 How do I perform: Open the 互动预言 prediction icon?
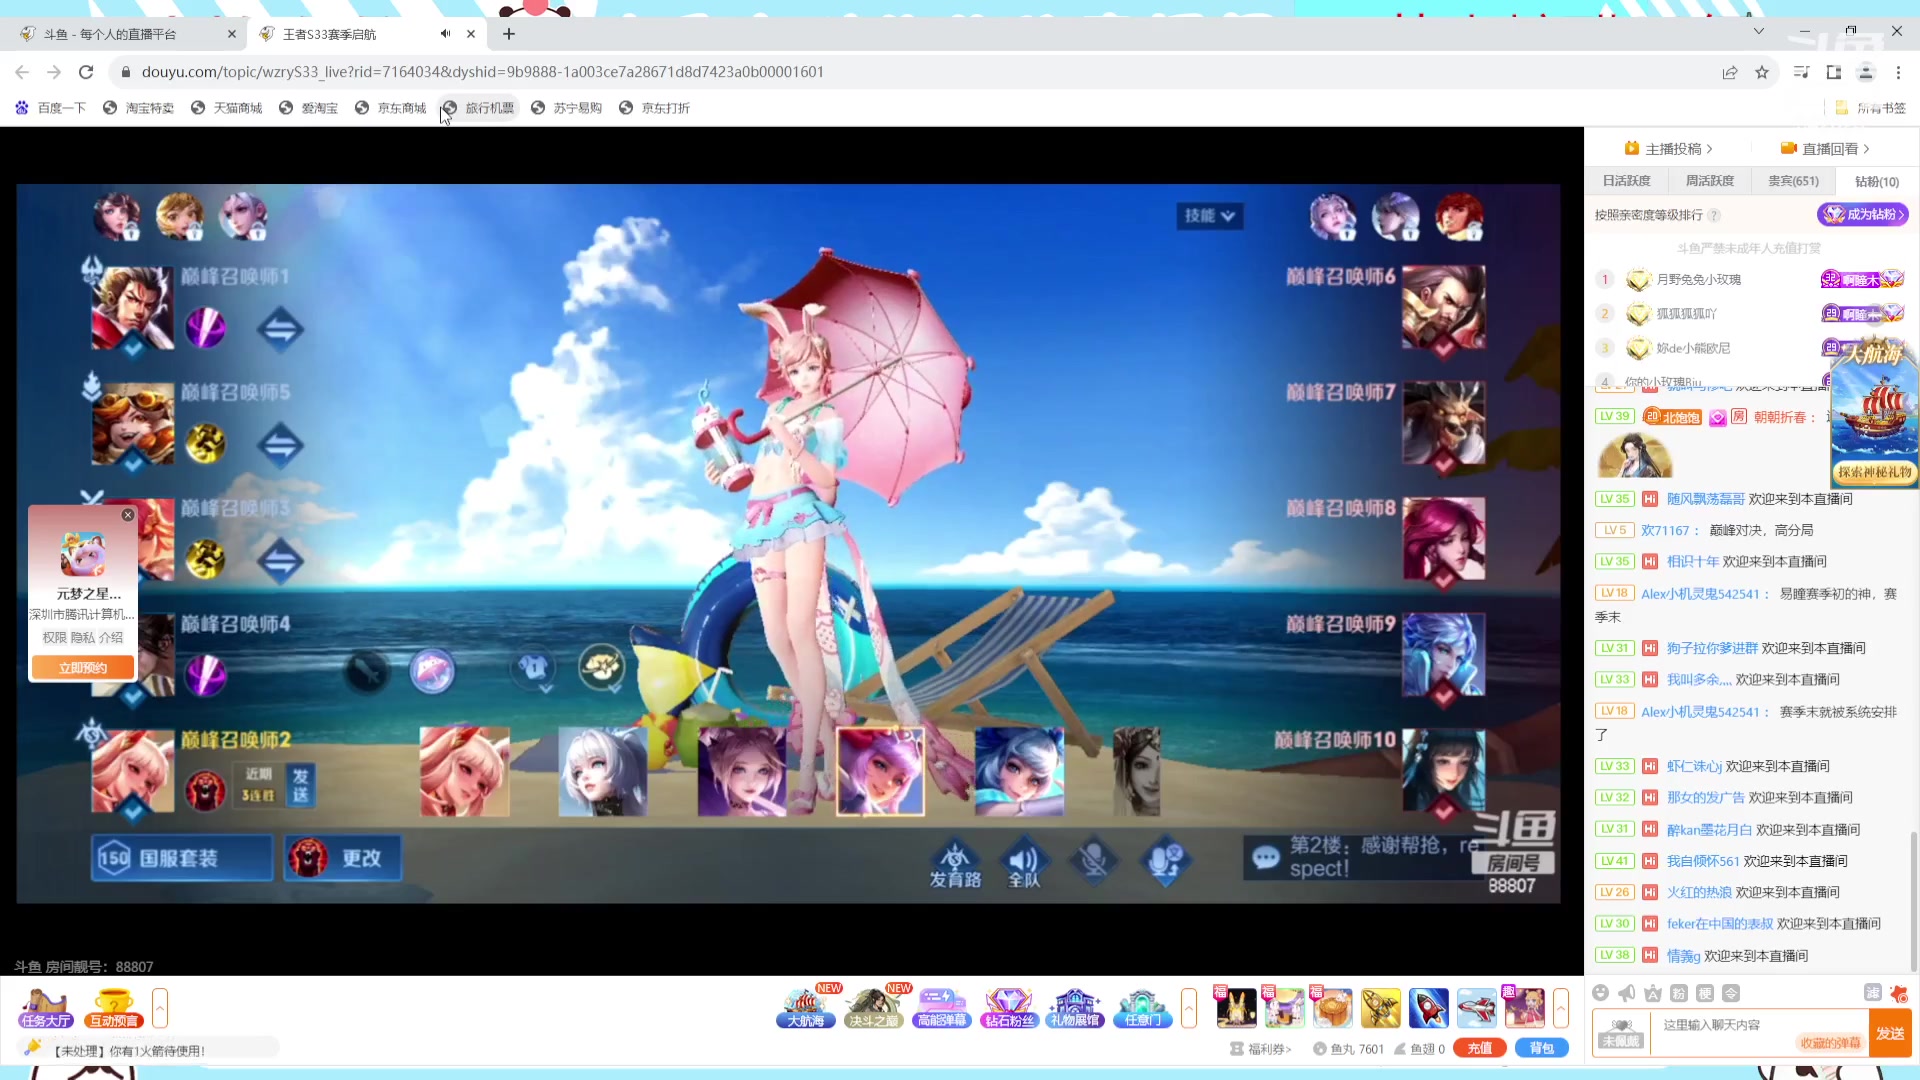113,1007
